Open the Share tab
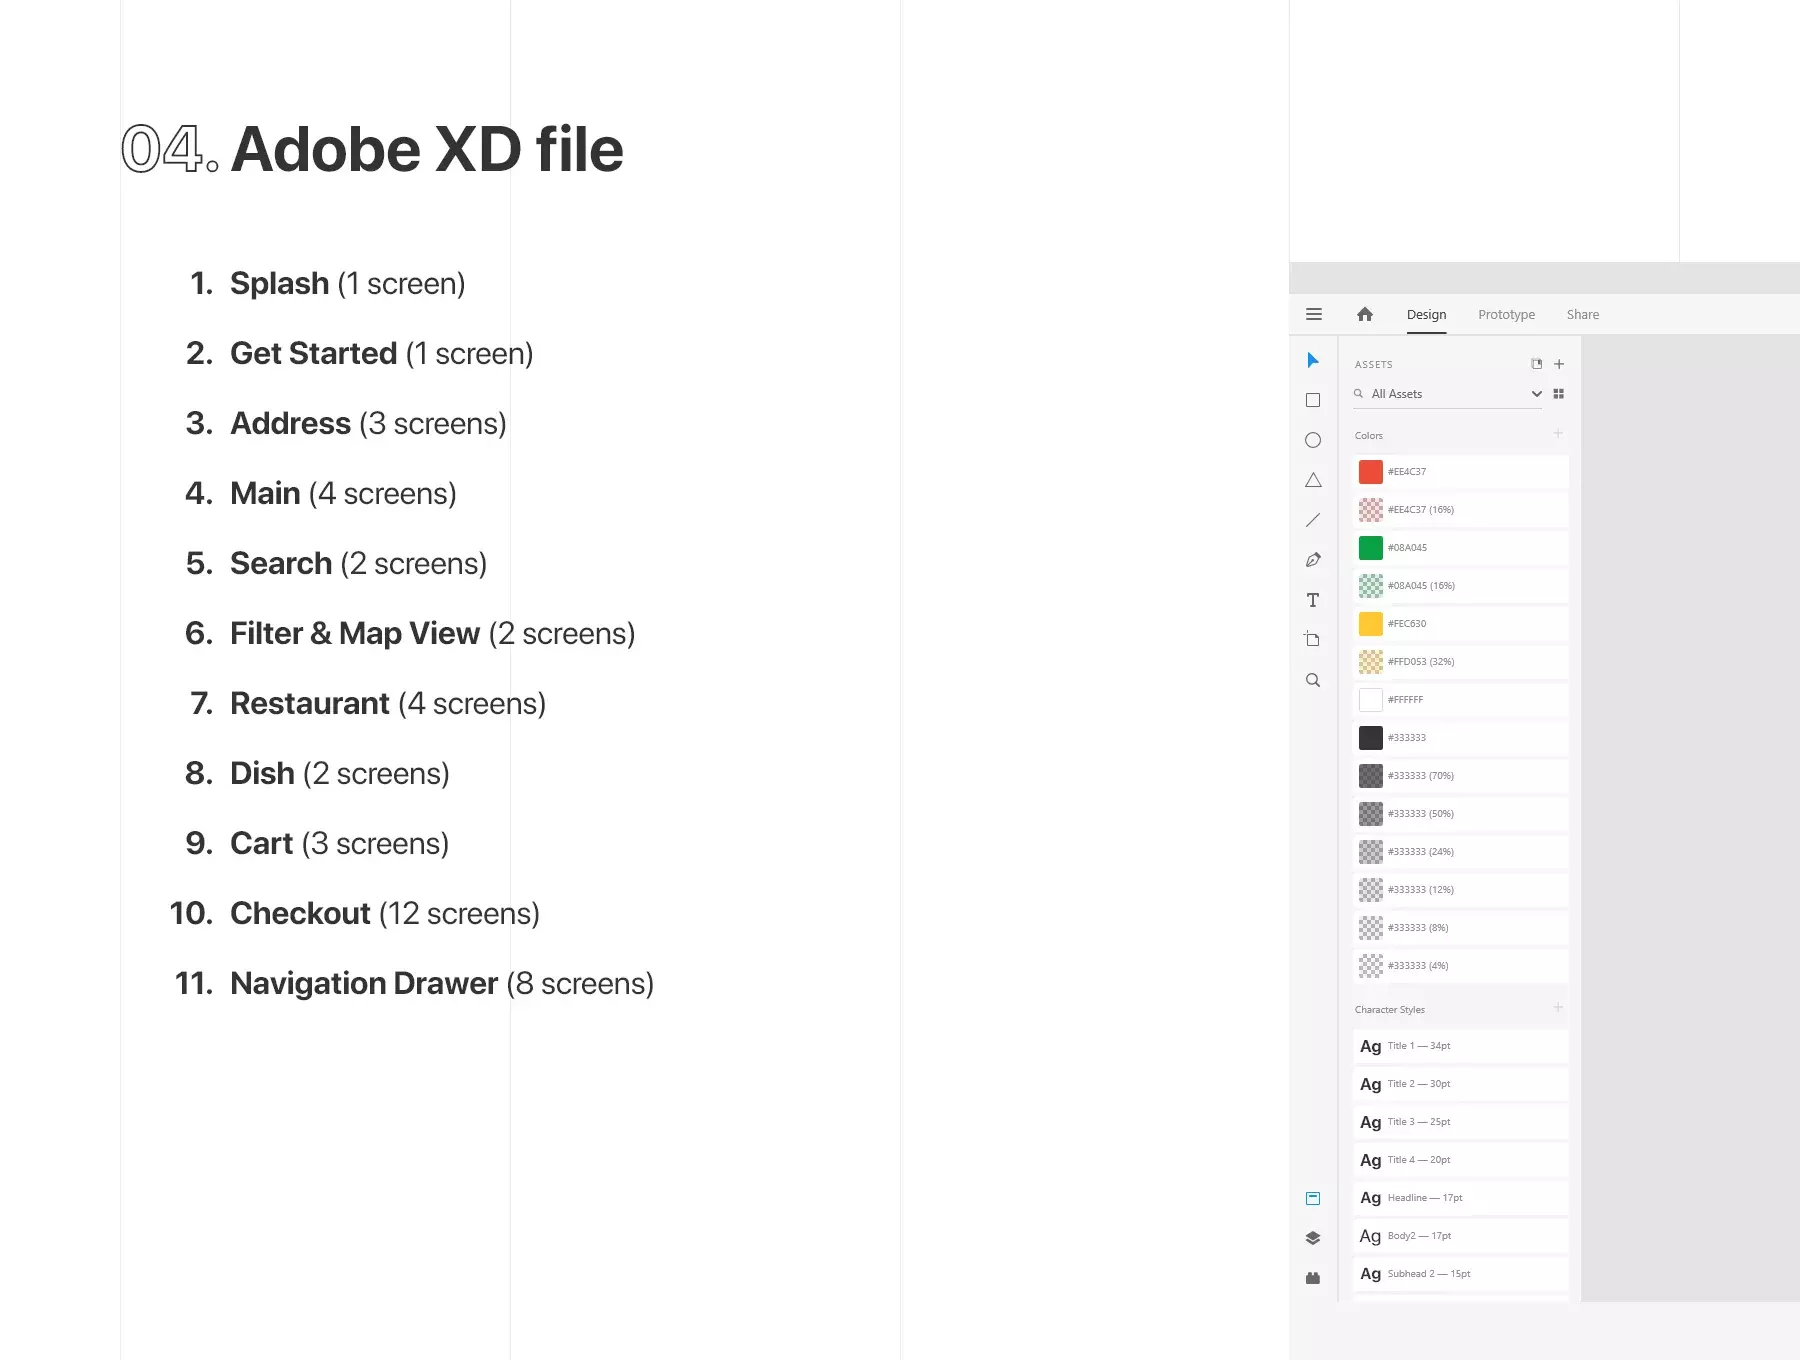 (1582, 314)
